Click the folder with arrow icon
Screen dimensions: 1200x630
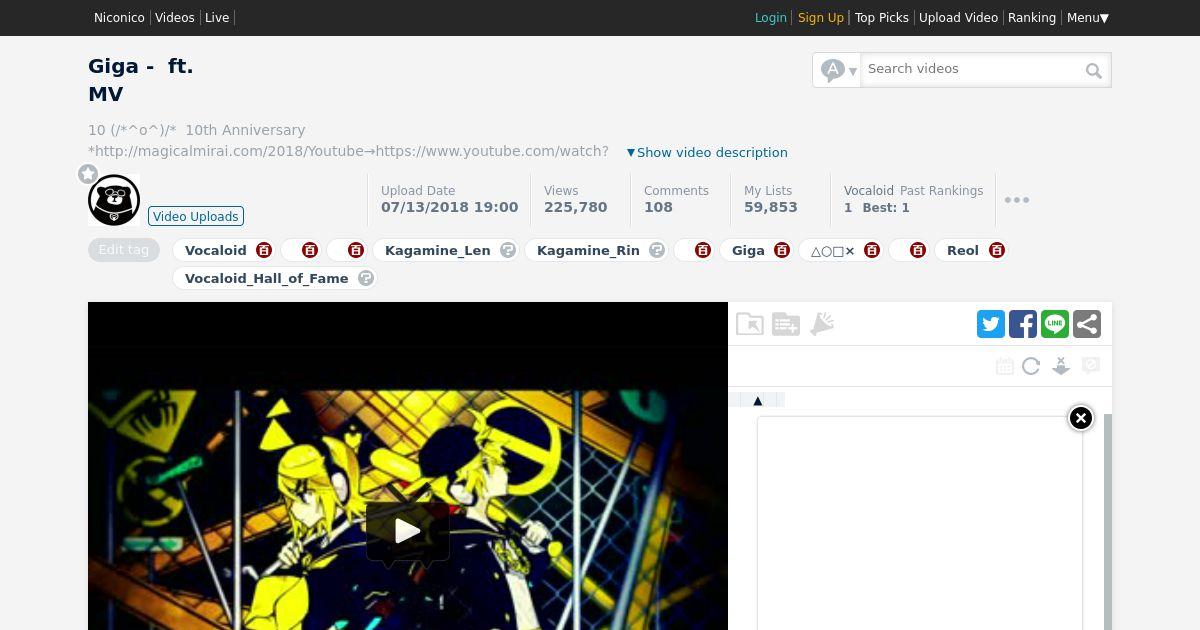[x=750, y=324]
